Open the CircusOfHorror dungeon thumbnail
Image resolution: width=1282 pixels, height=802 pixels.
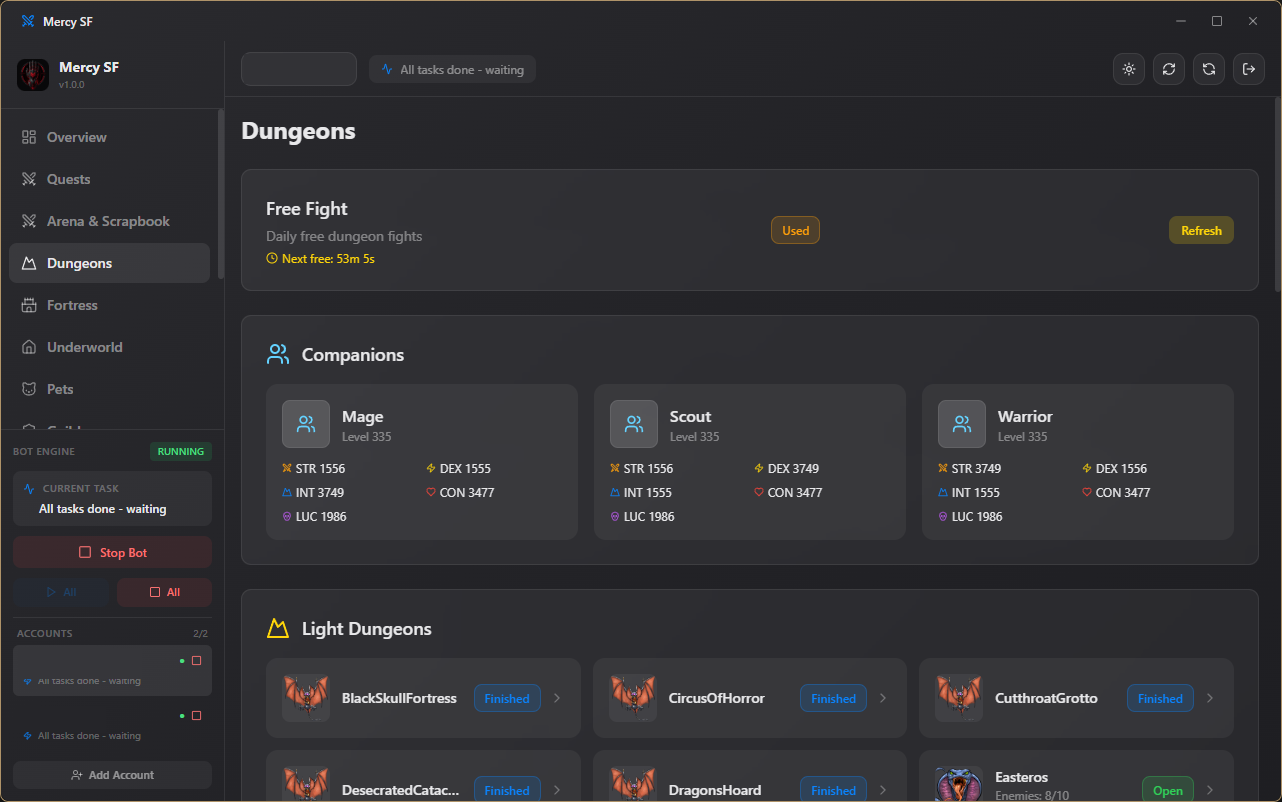pyautogui.click(x=633, y=698)
